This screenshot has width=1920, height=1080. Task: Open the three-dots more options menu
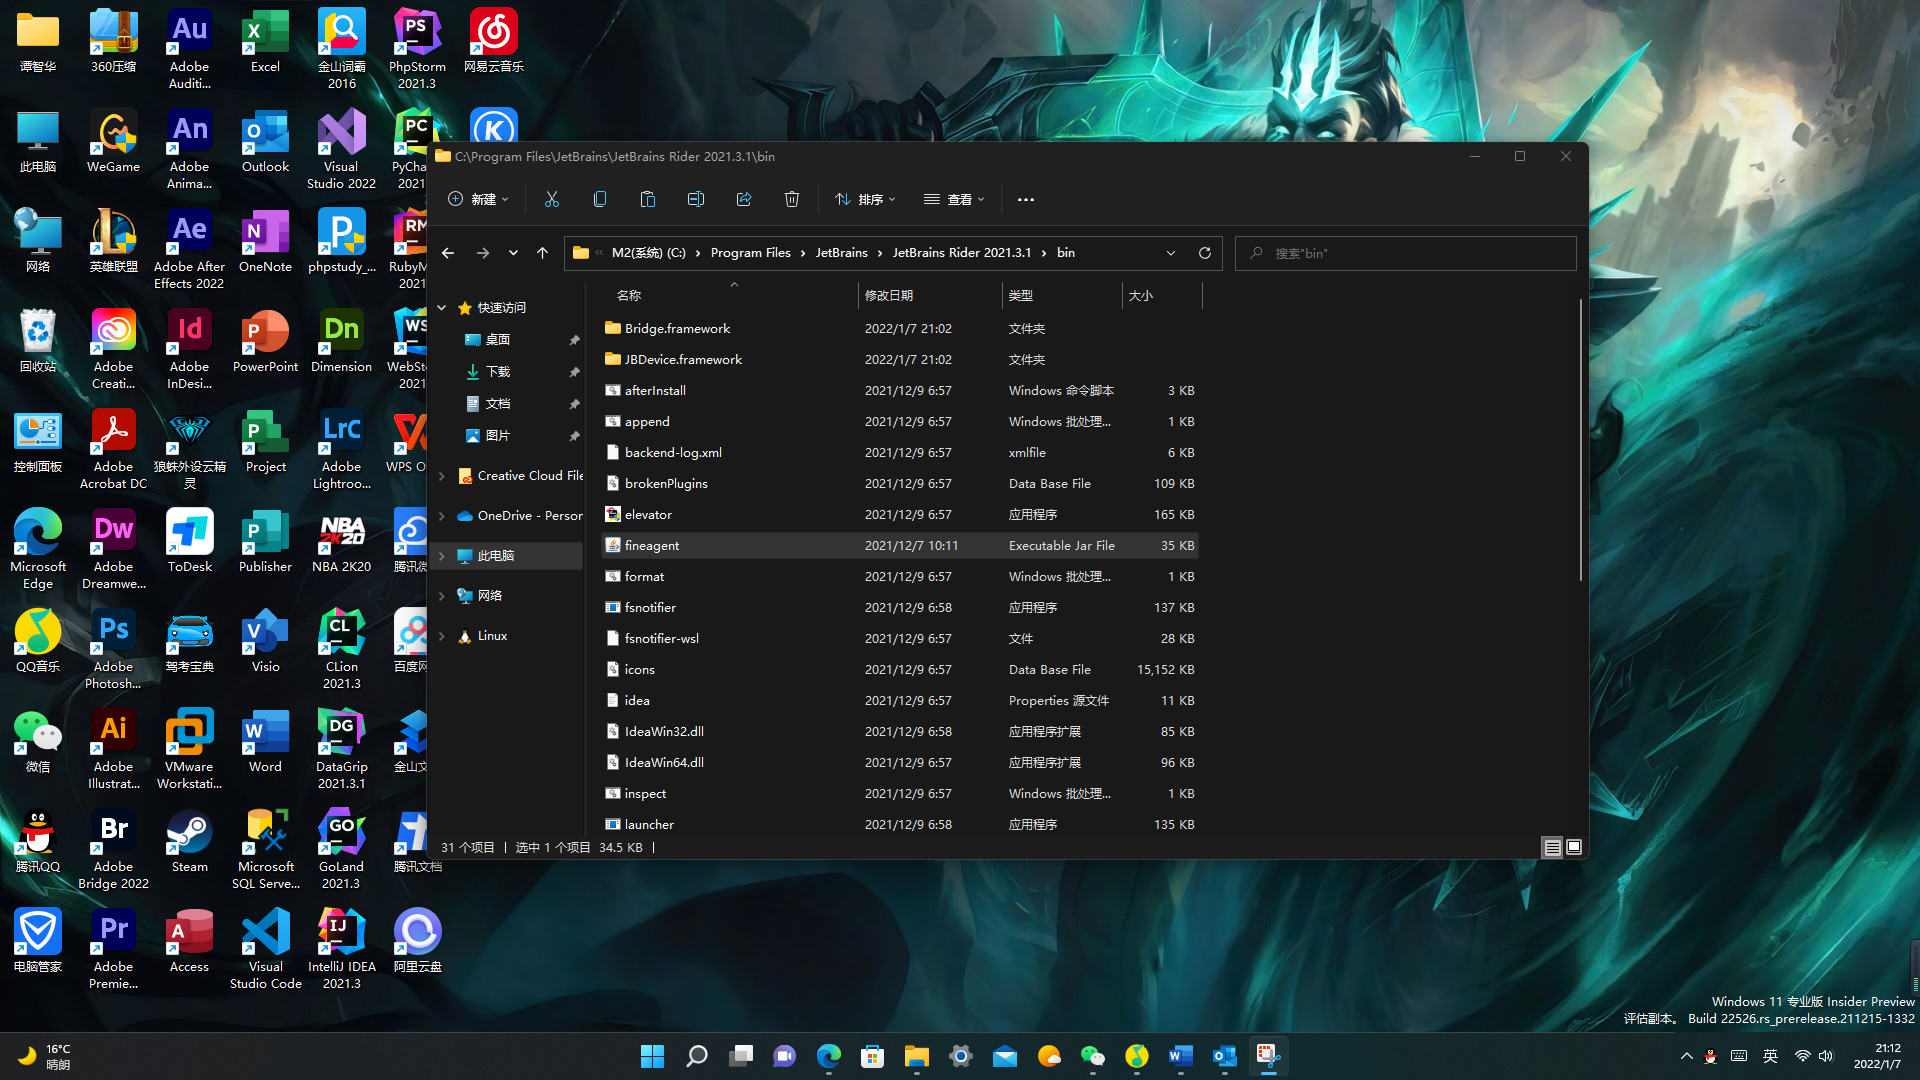[1026, 199]
